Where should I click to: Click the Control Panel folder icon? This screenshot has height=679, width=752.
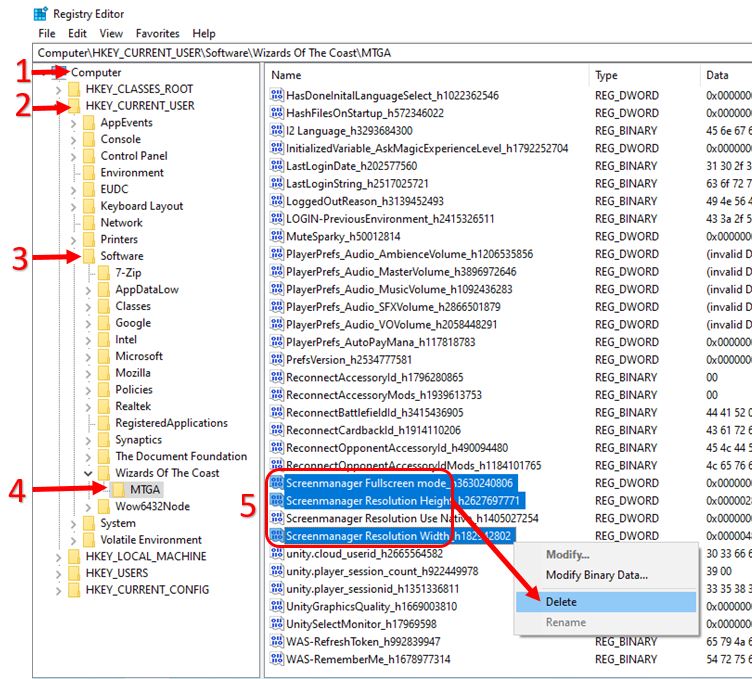89,156
